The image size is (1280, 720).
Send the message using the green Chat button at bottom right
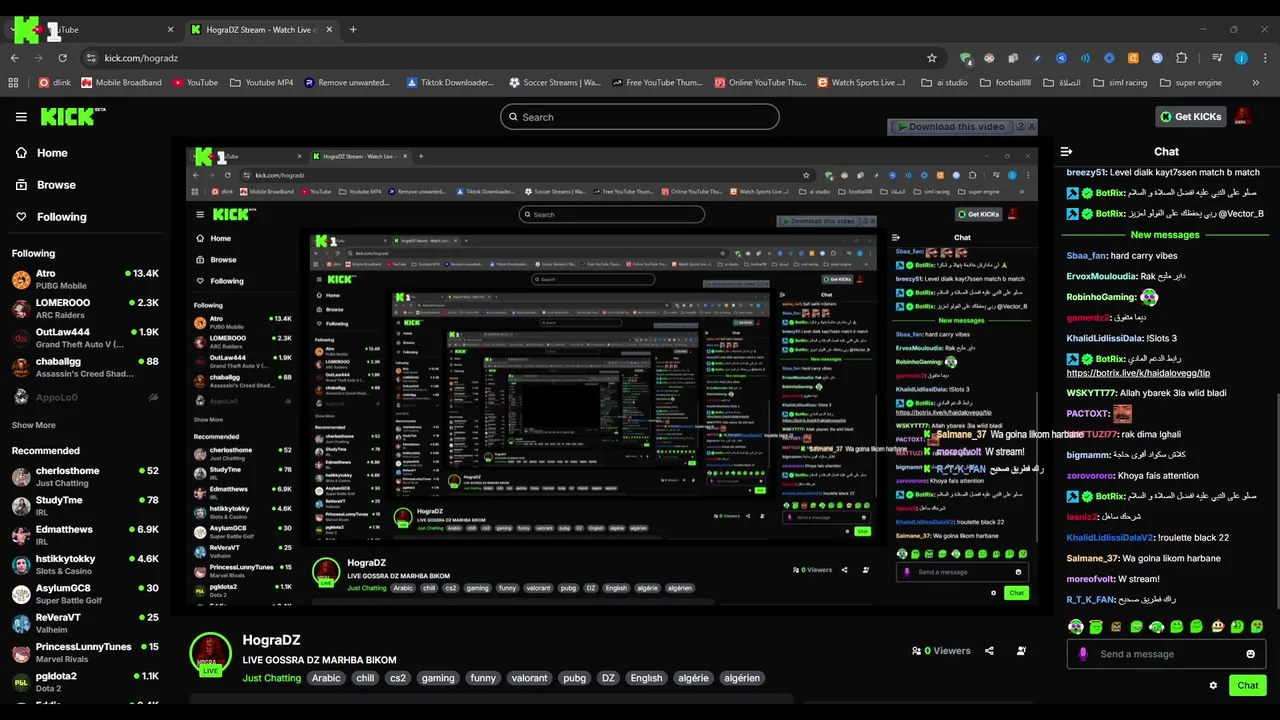coord(1248,685)
